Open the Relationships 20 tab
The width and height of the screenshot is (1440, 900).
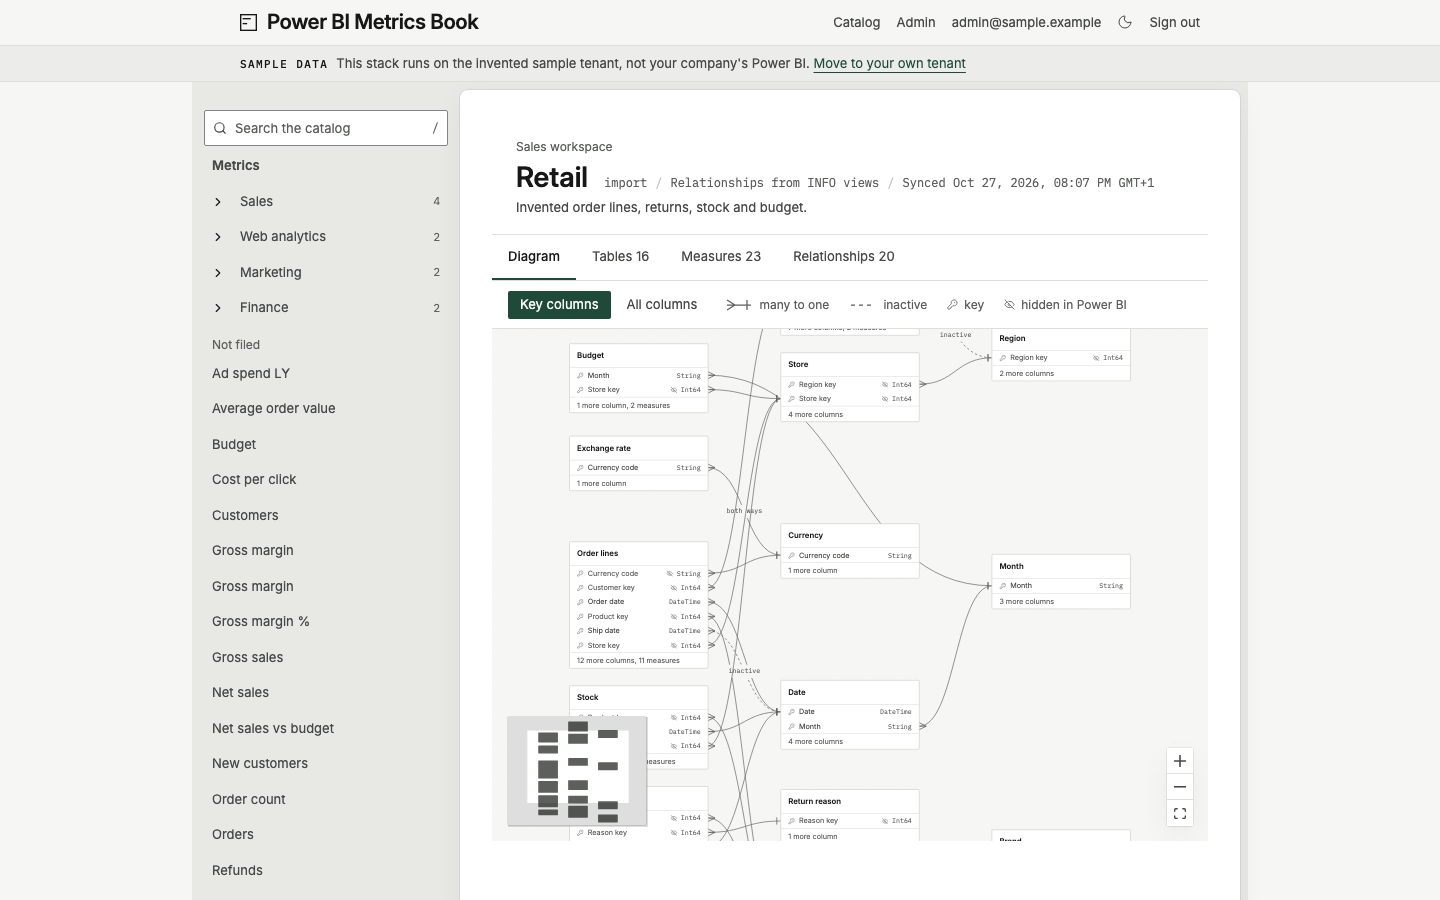click(844, 257)
